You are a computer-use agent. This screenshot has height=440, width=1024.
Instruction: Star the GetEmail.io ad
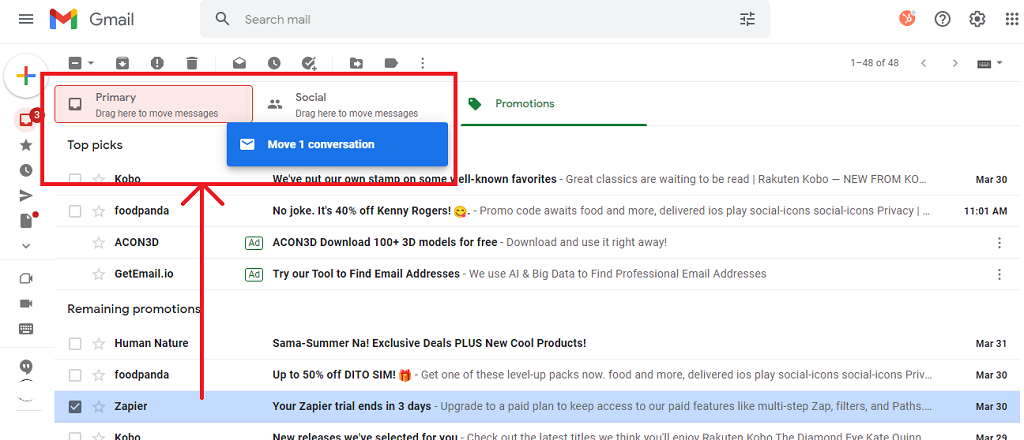99,274
